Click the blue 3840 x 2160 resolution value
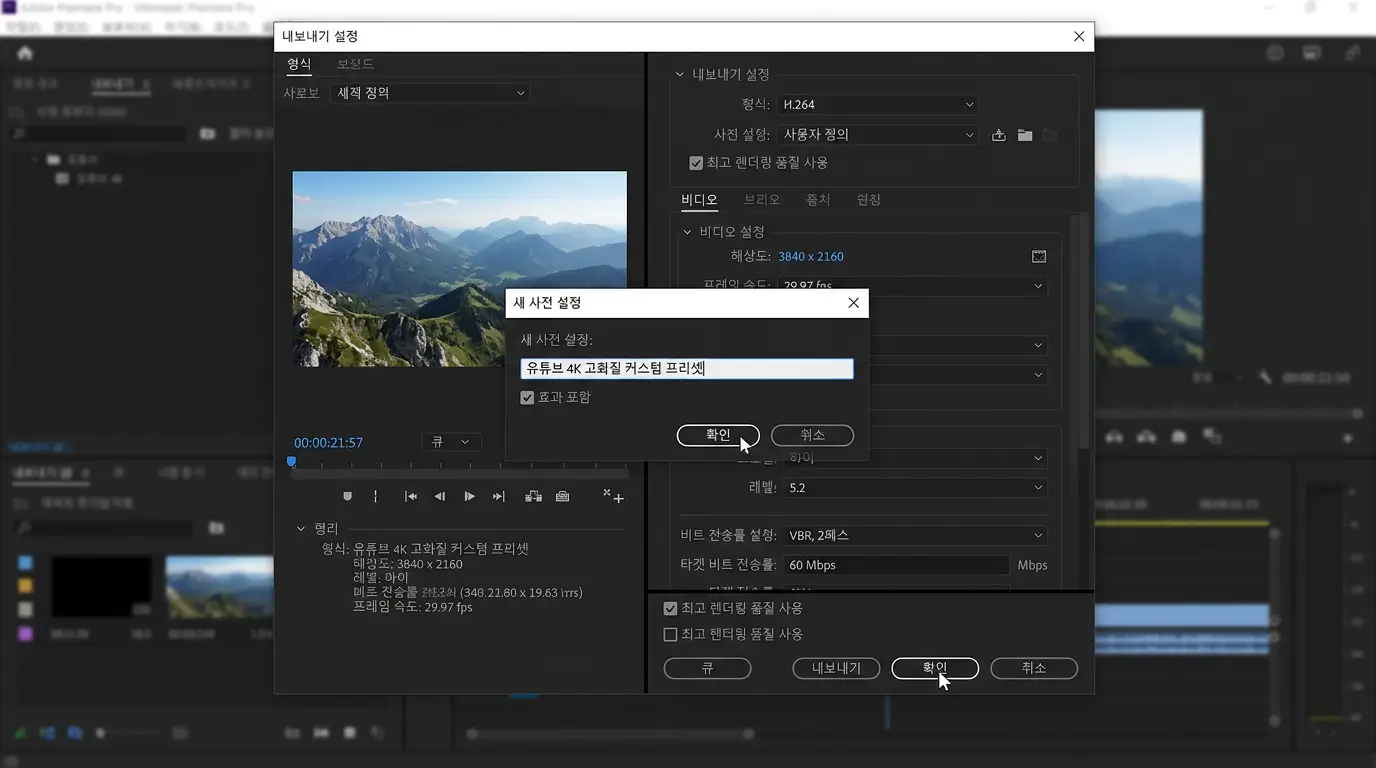Viewport: 1376px width, 768px height. [x=811, y=257]
